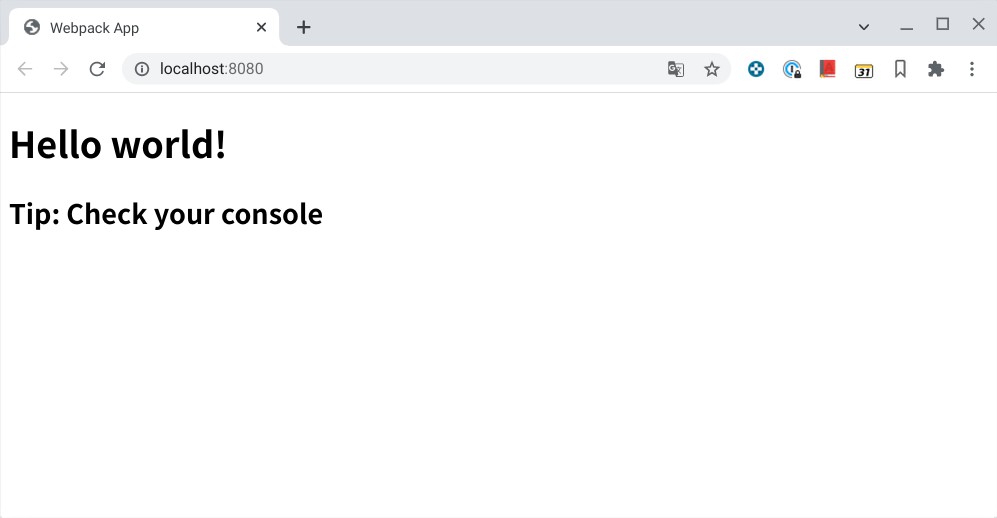Click the bookmark ribbon extension icon
This screenshot has height=518, width=997.
(900, 69)
